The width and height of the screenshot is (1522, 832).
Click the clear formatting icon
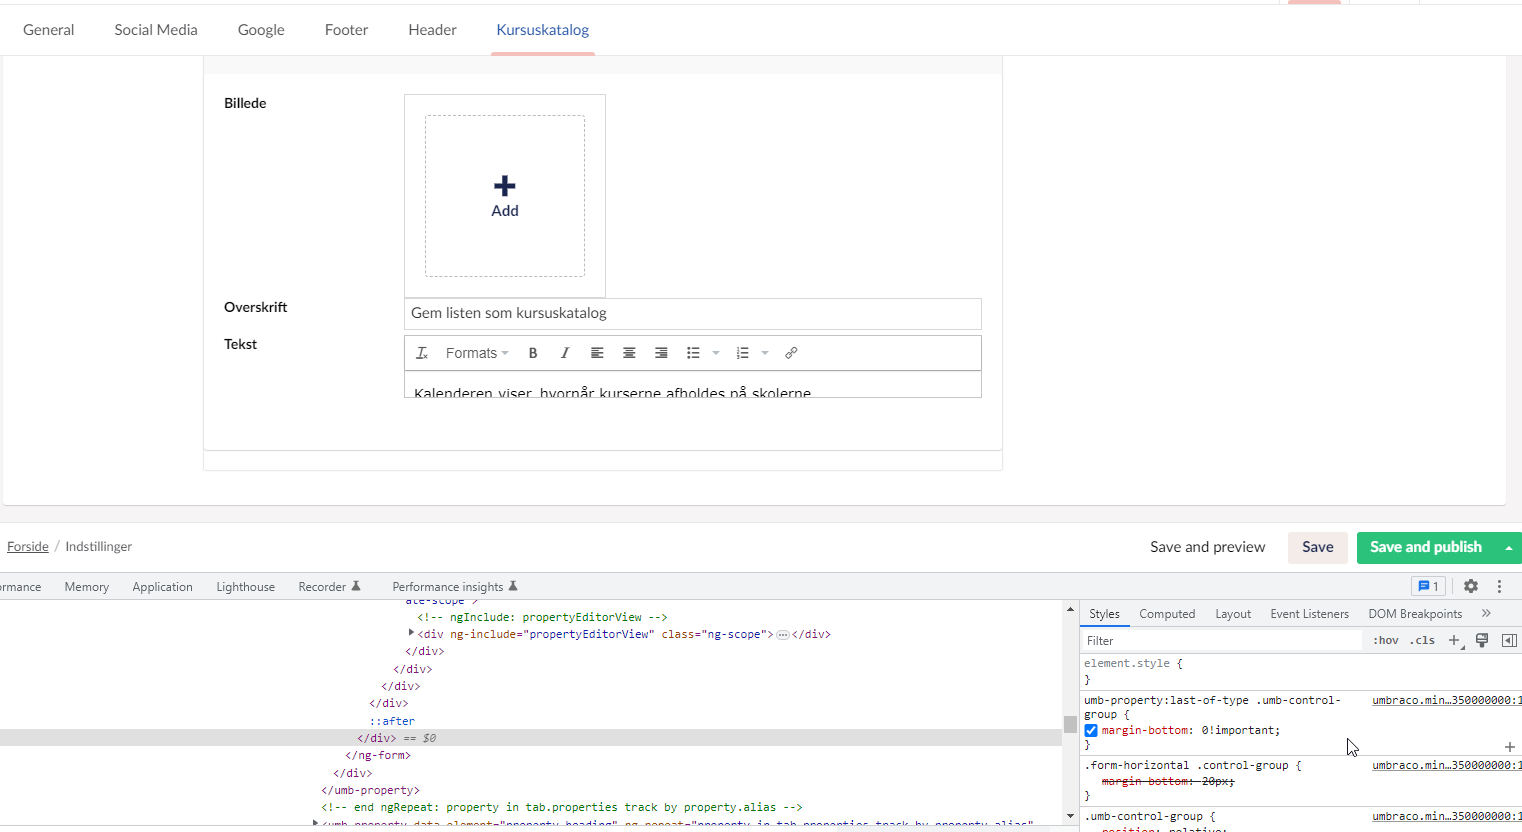[x=421, y=352]
